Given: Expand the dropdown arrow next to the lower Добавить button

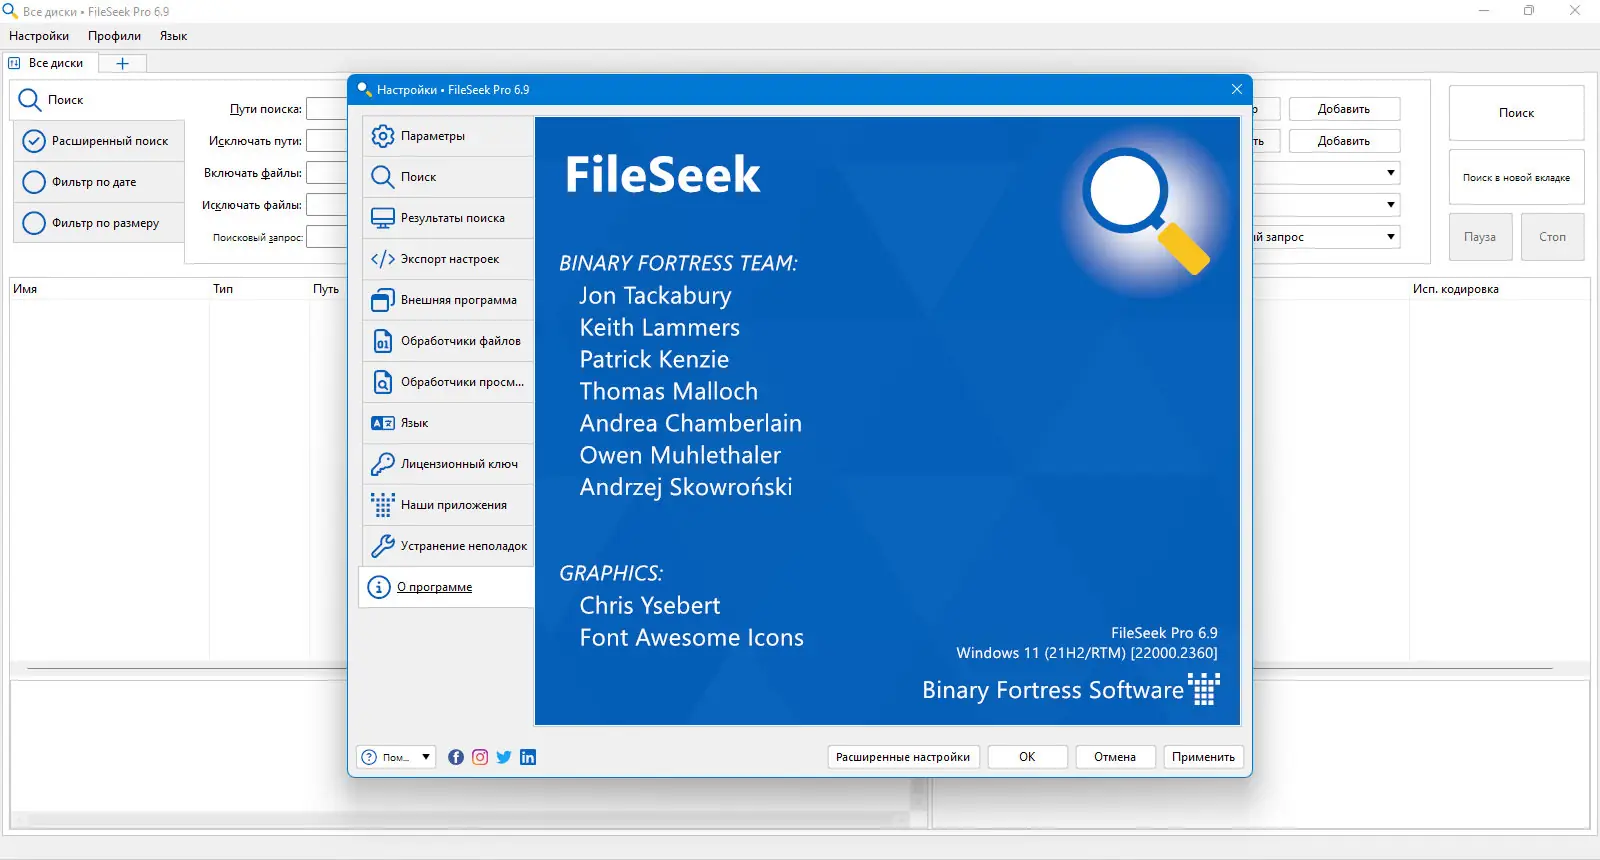Looking at the screenshot, I should click(x=1391, y=205).
